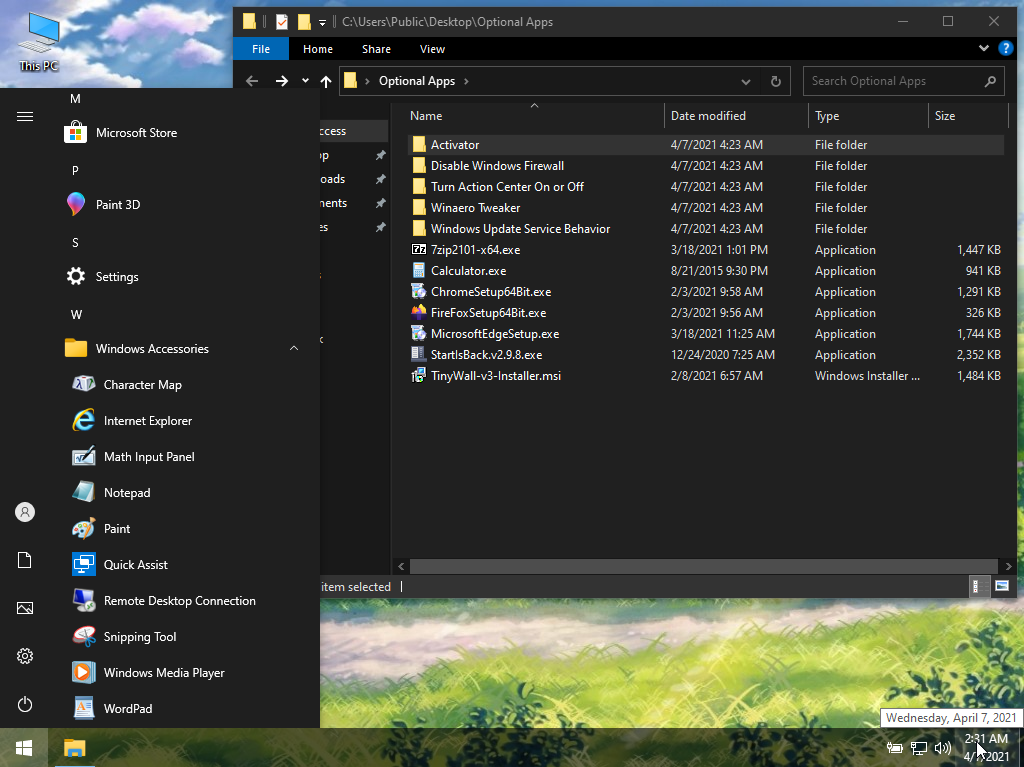
Task: Sort files by the Size column
Action: point(968,116)
